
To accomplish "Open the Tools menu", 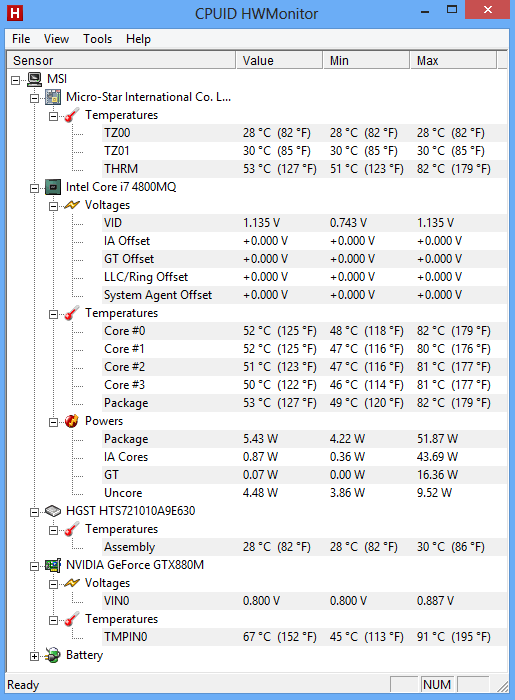I will coord(97,39).
